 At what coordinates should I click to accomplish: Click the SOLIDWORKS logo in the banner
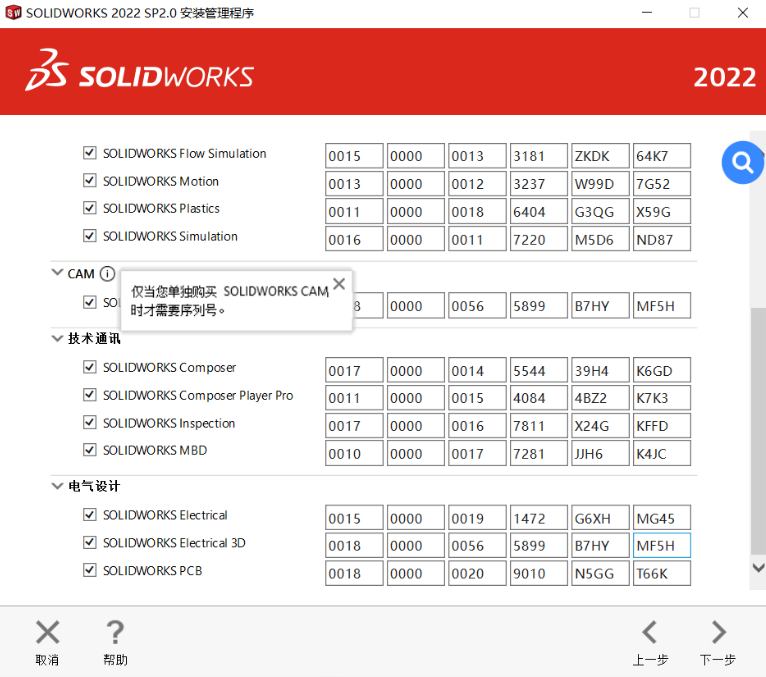[140, 71]
